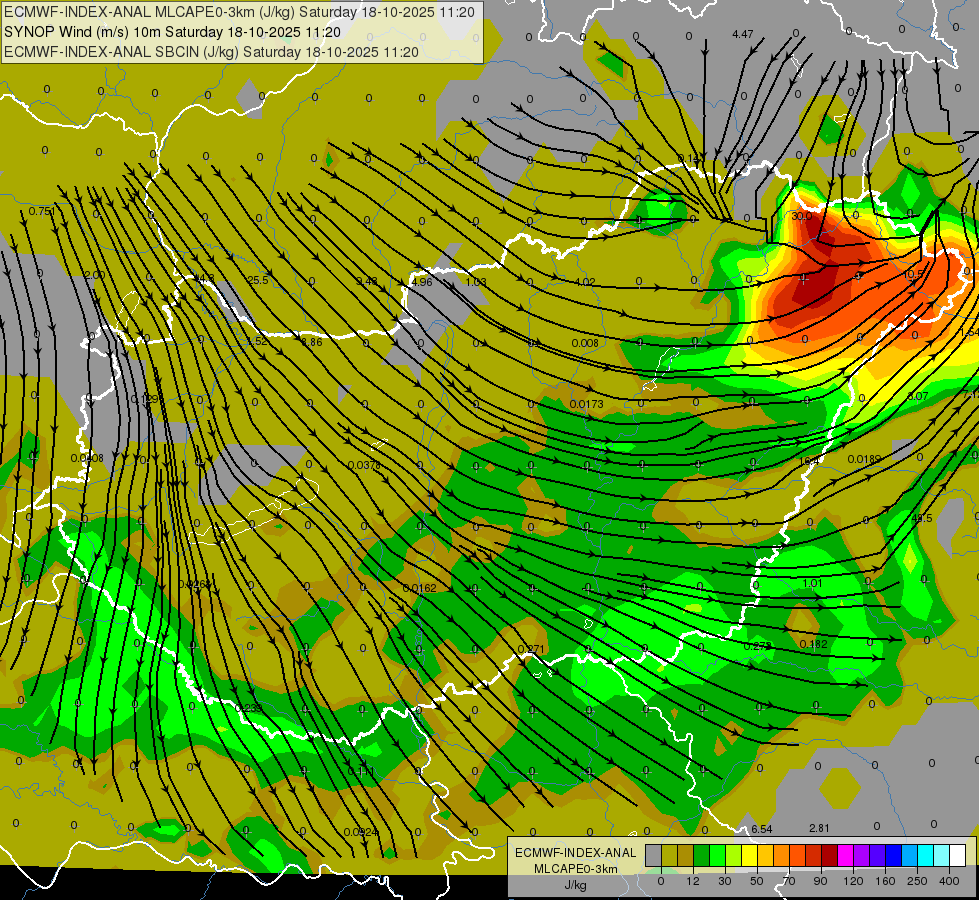Click the 1.03 value on the map

[476, 282]
